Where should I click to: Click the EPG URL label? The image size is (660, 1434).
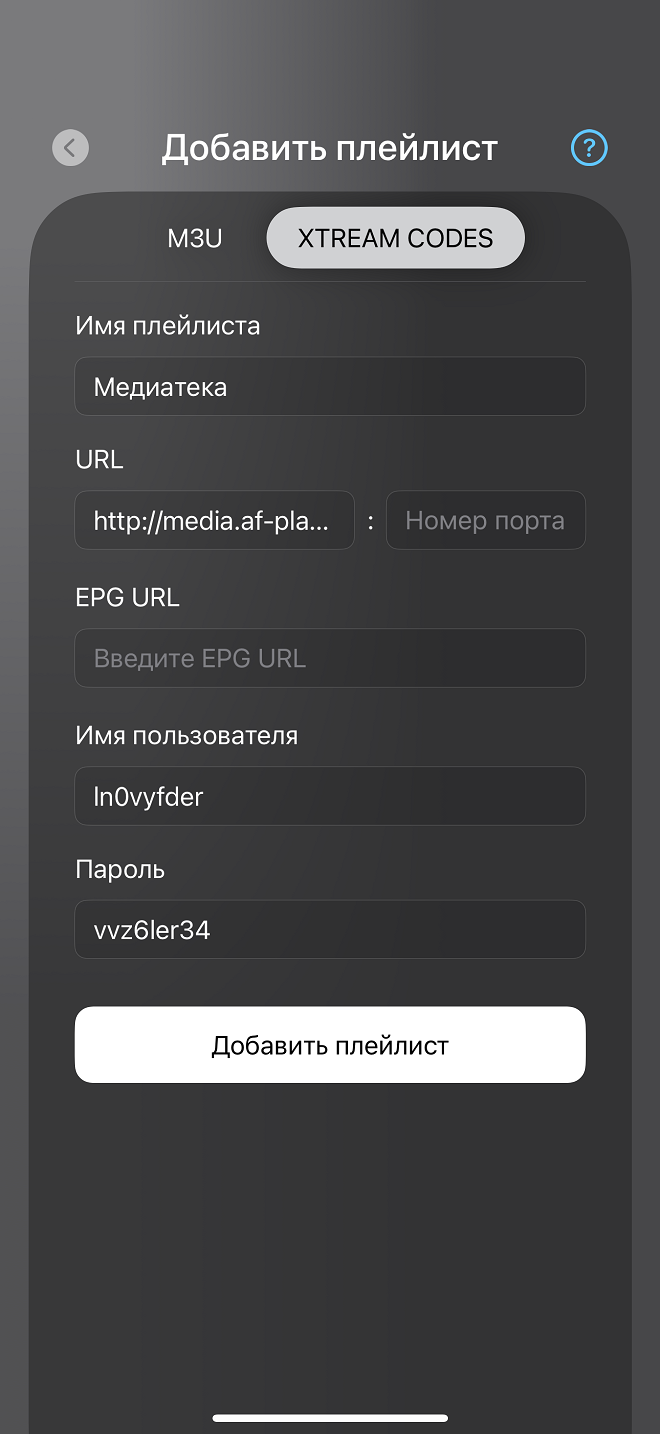click(127, 597)
